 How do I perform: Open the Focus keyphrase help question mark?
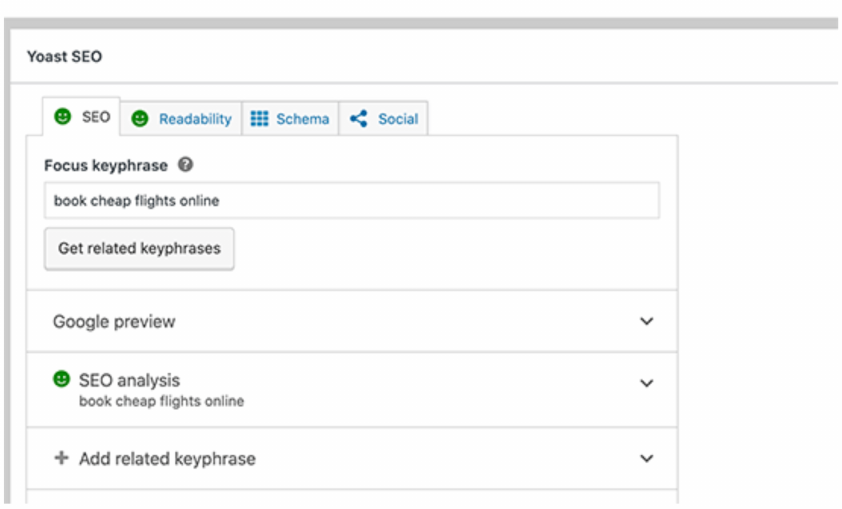point(185,165)
